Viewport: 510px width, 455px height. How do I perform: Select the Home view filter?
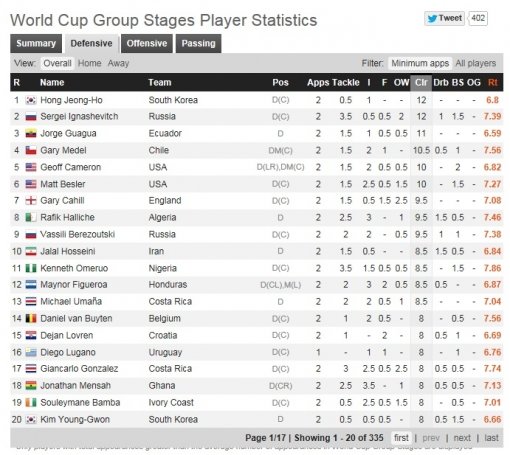click(x=90, y=63)
